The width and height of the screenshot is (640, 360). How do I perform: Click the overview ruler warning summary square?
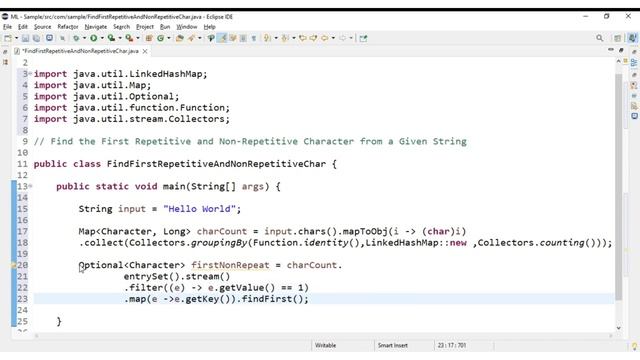click(626, 61)
